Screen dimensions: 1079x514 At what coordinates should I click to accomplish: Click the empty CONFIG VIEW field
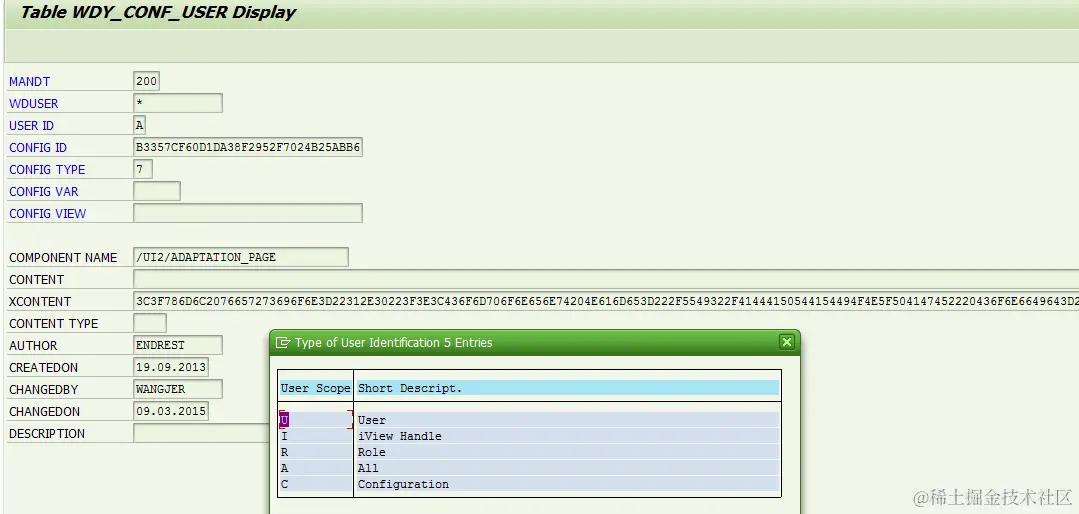(x=248, y=213)
